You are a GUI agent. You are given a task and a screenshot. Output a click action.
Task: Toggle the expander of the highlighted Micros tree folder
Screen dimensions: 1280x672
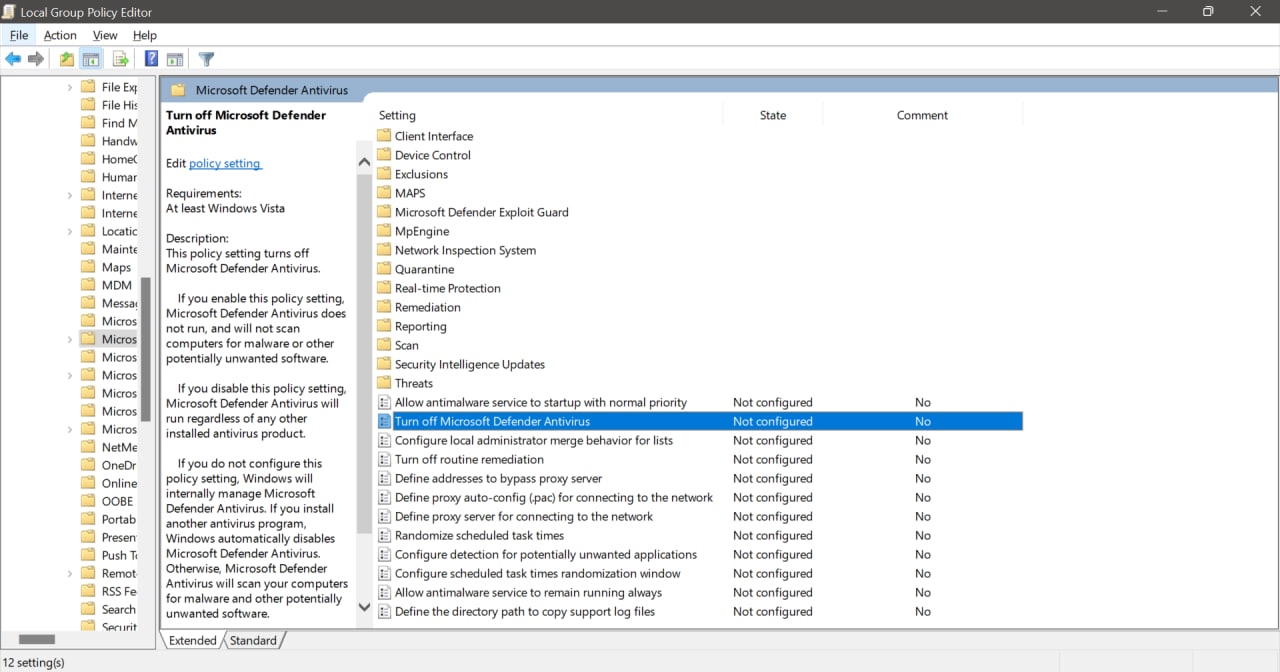tap(69, 339)
